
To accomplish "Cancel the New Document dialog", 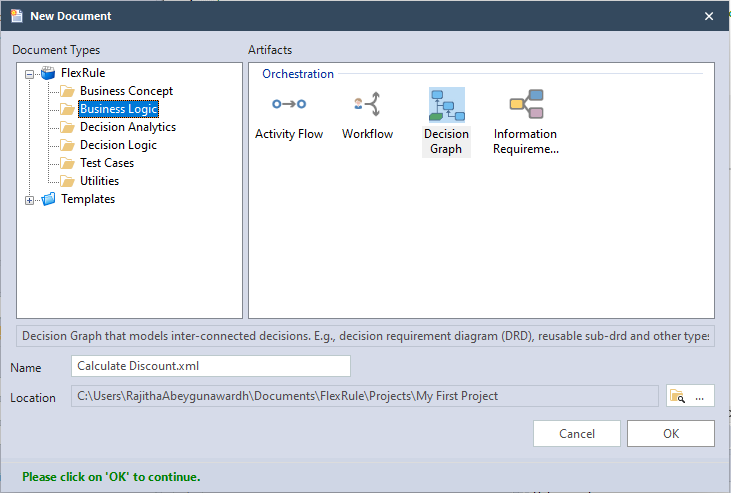I will [577, 433].
